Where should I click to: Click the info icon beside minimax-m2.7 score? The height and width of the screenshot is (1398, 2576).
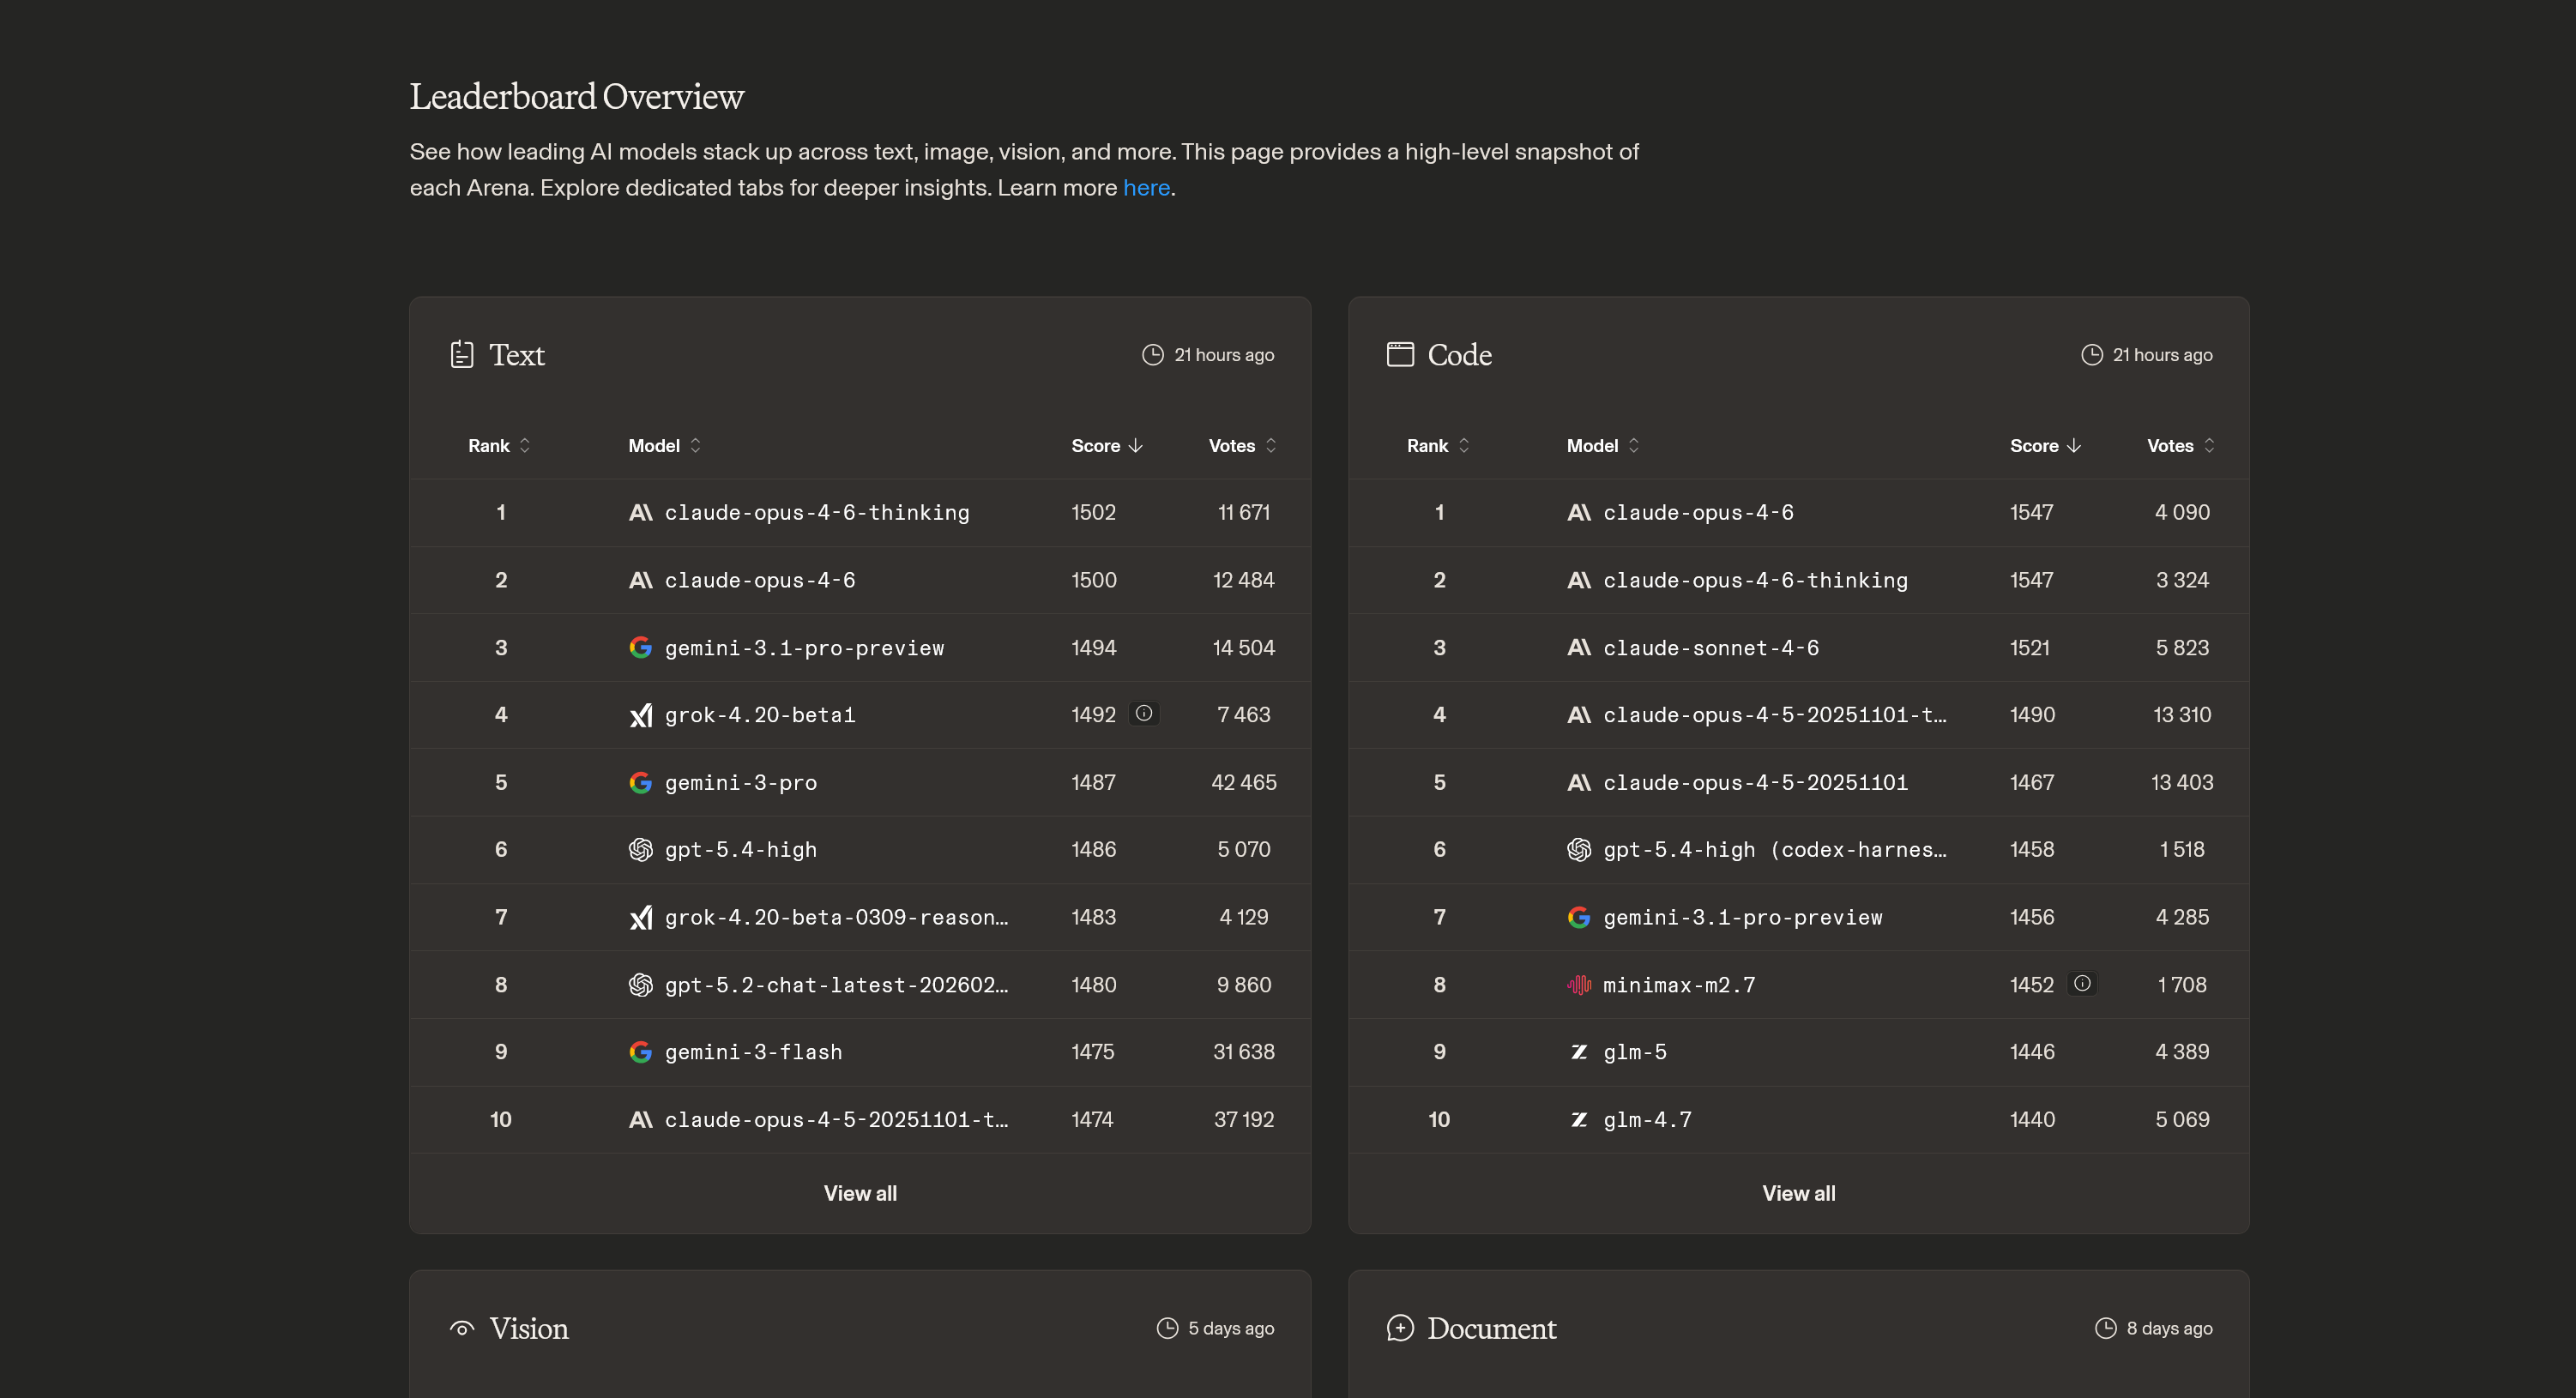click(2082, 983)
